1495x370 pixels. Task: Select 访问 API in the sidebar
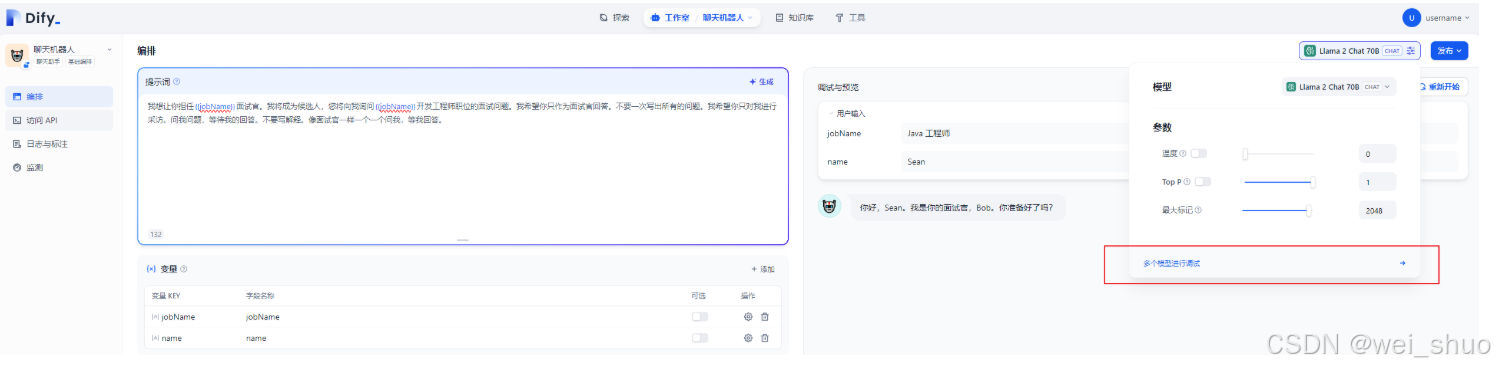59,120
